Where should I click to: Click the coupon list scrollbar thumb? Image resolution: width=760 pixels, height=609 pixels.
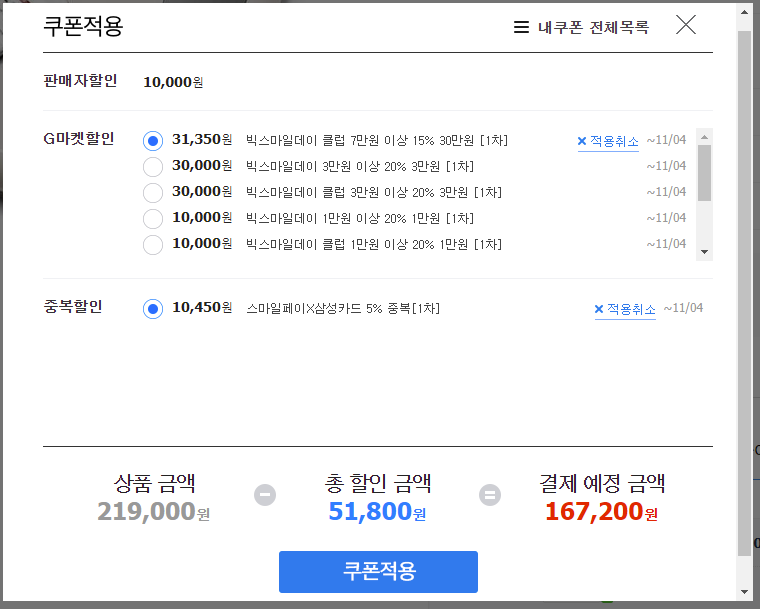[x=705, y=173]
